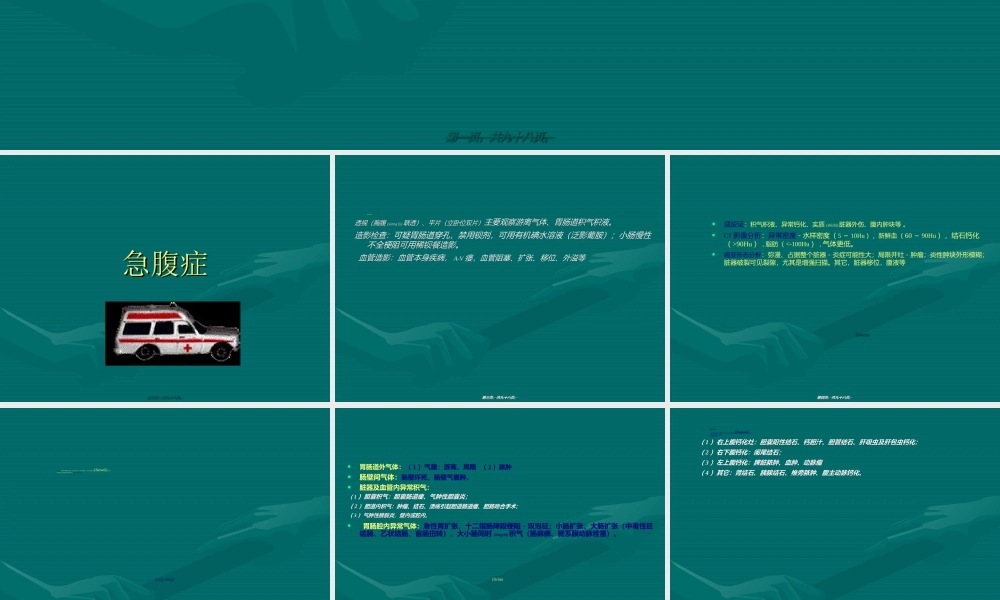
Task: Click the 胃肠道外气体 bullet marker
Action: click(x=348, y=466)
